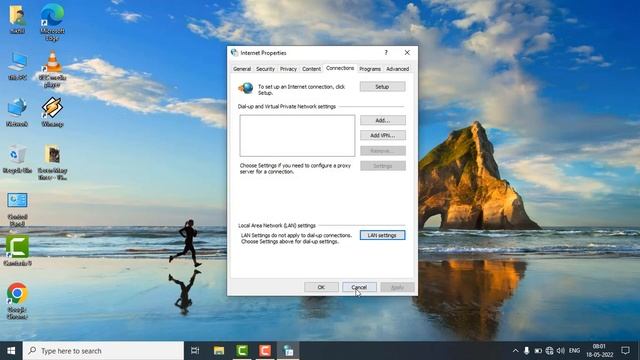
Task: Click the microphone tray icon
Action: tap(527, 351)
